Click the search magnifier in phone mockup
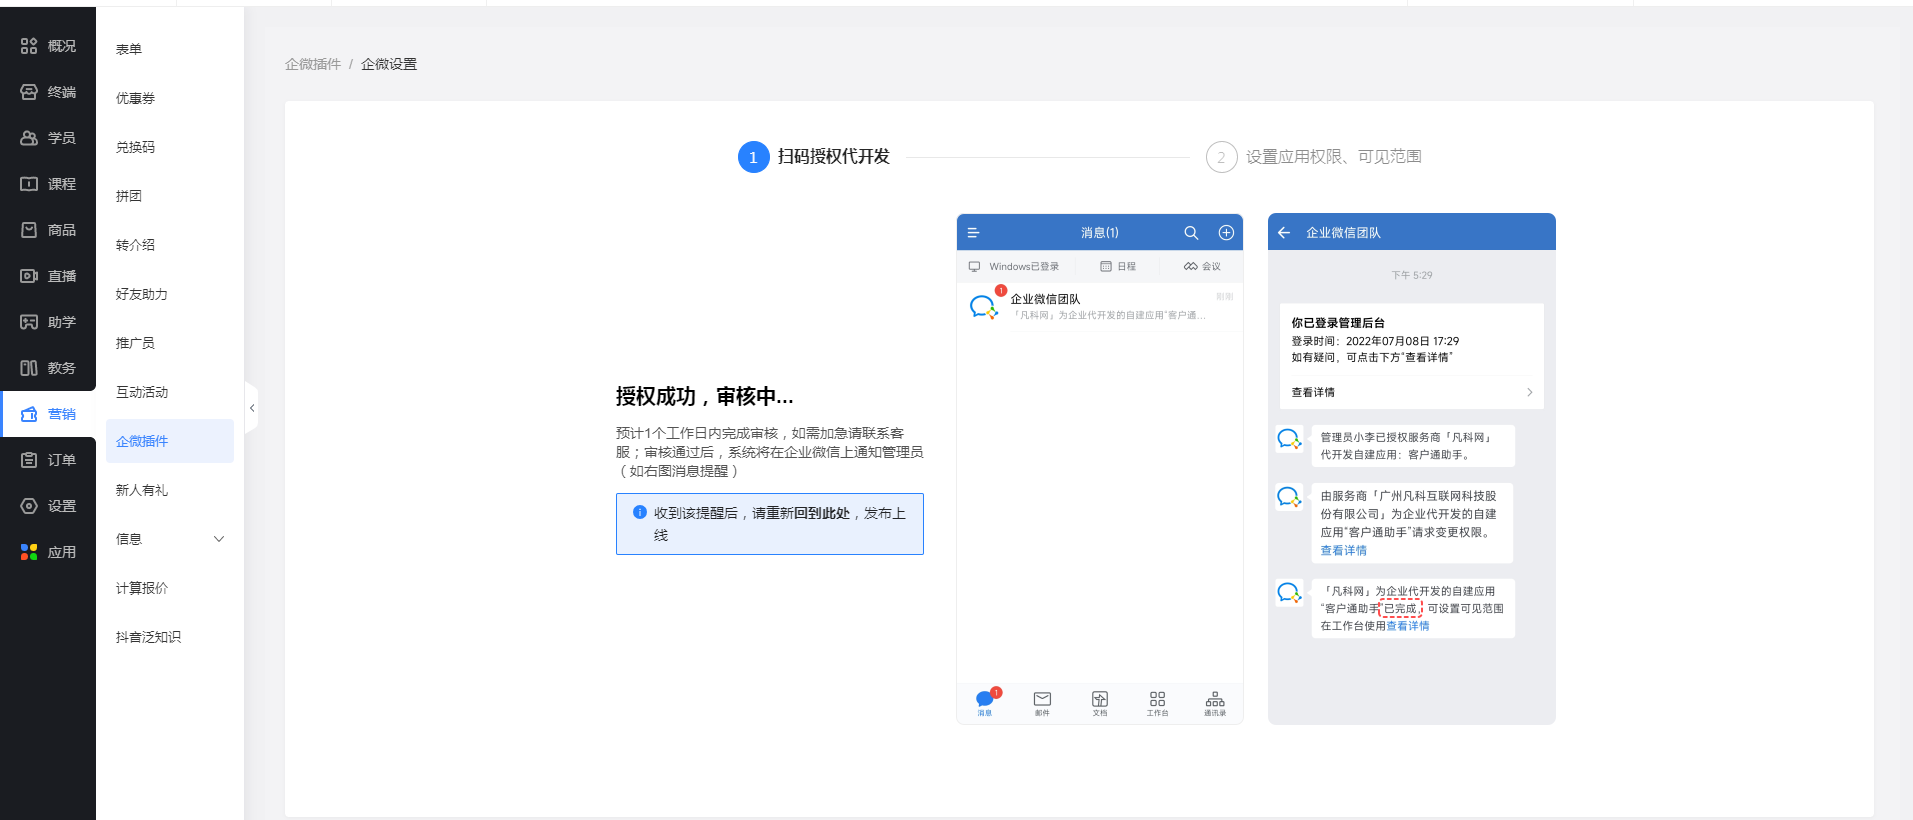The height and width of the screenshot is (820, 1913). 1191,233
